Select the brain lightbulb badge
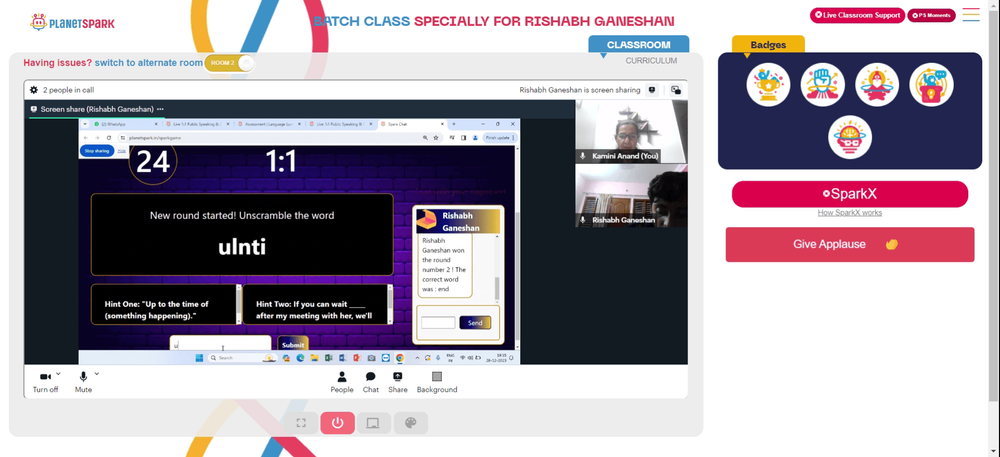 click(850, 137)
